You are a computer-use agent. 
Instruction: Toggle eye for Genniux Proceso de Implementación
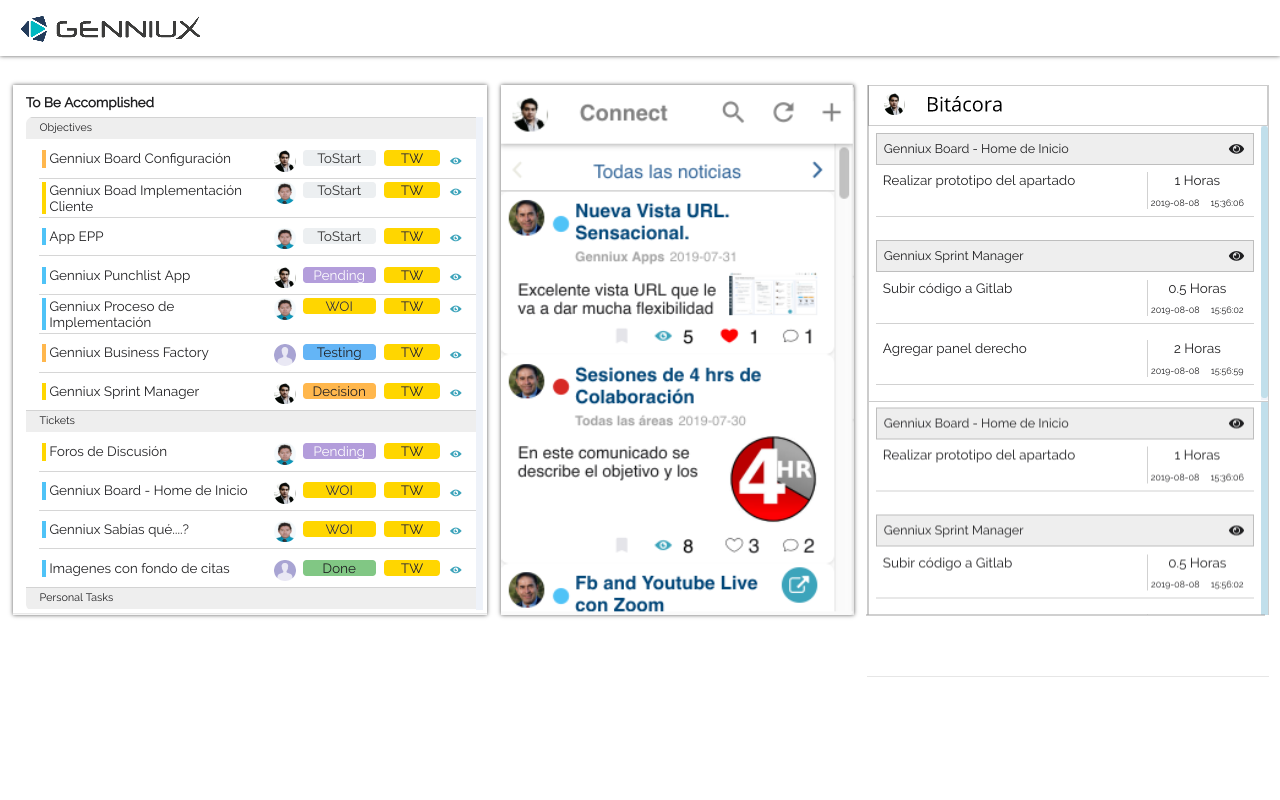point(456,309)
